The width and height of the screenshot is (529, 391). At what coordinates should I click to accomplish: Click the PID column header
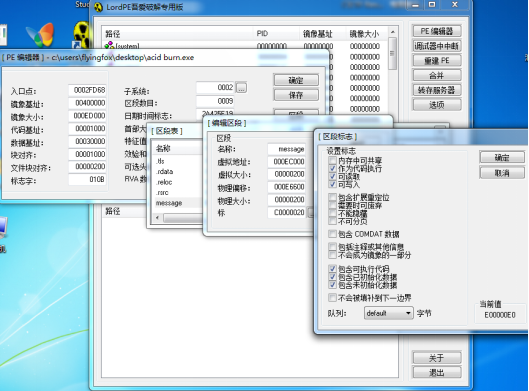coord(276,34)
